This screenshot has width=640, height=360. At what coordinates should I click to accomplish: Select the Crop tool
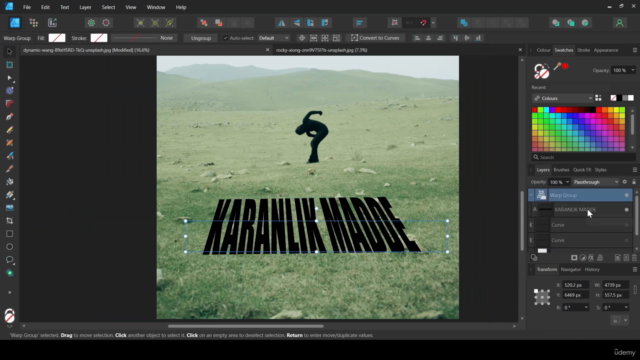pos(9,221)
